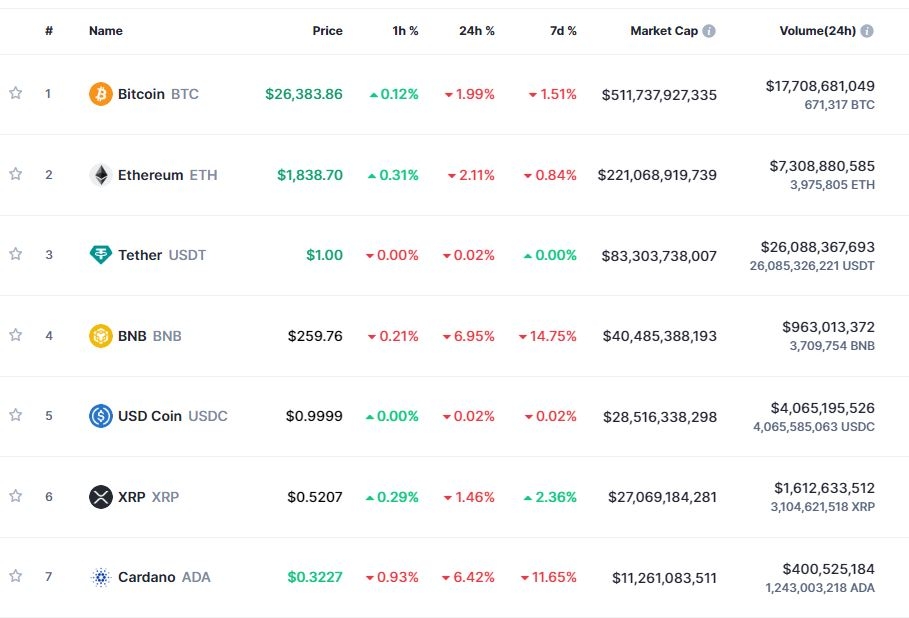Click Cardano's price of $0.3227
909x618 pixels.
tap(315, 577)
